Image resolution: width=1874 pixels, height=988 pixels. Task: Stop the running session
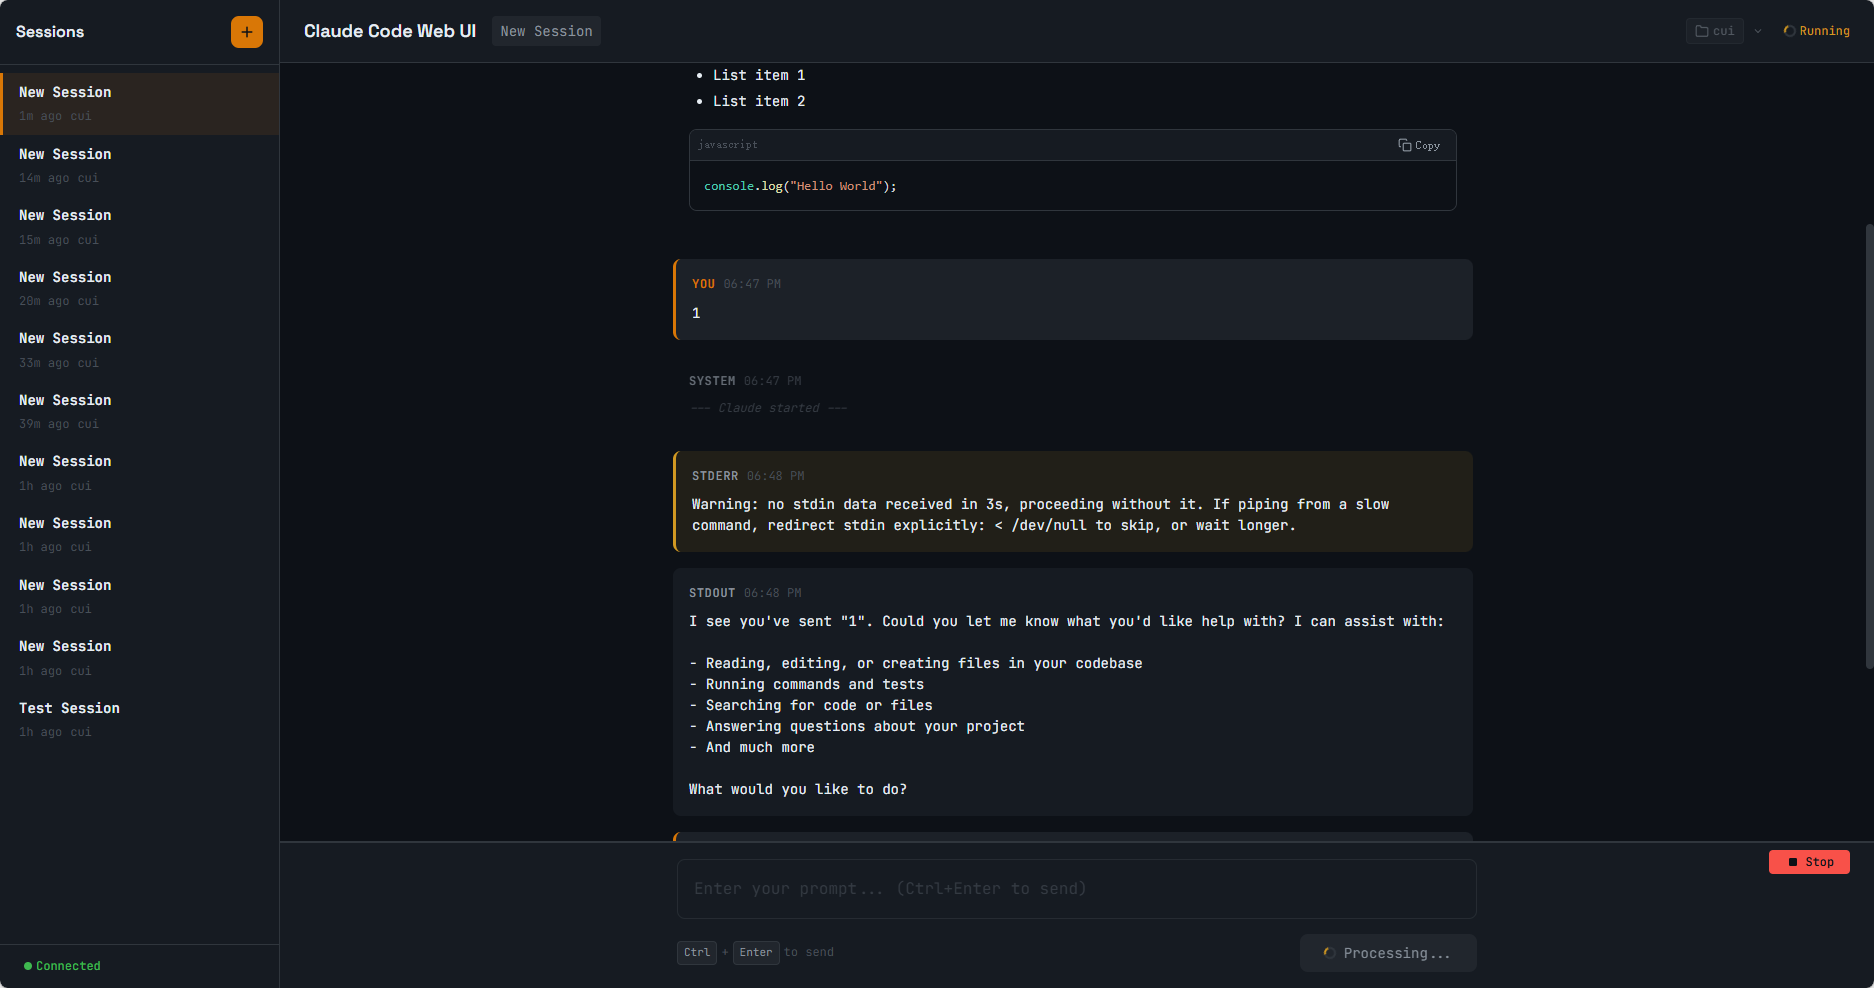coord(1809,862)
